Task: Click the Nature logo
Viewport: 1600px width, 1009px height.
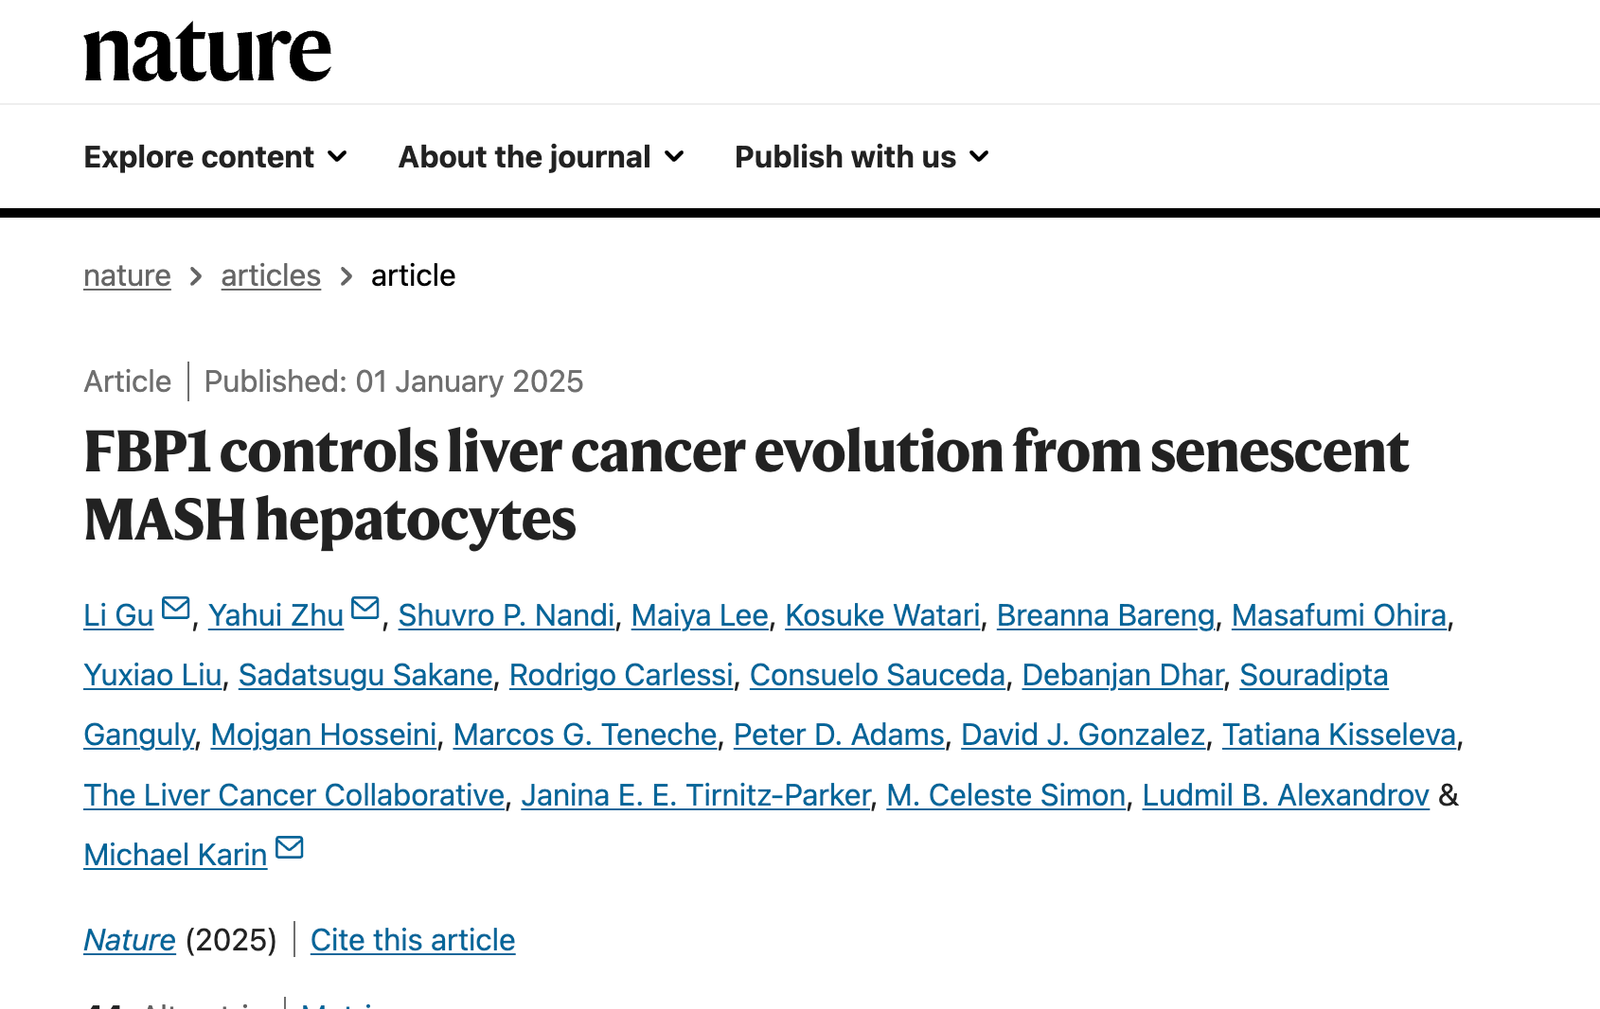Action: pyautogui.click(x=207, y=52)
